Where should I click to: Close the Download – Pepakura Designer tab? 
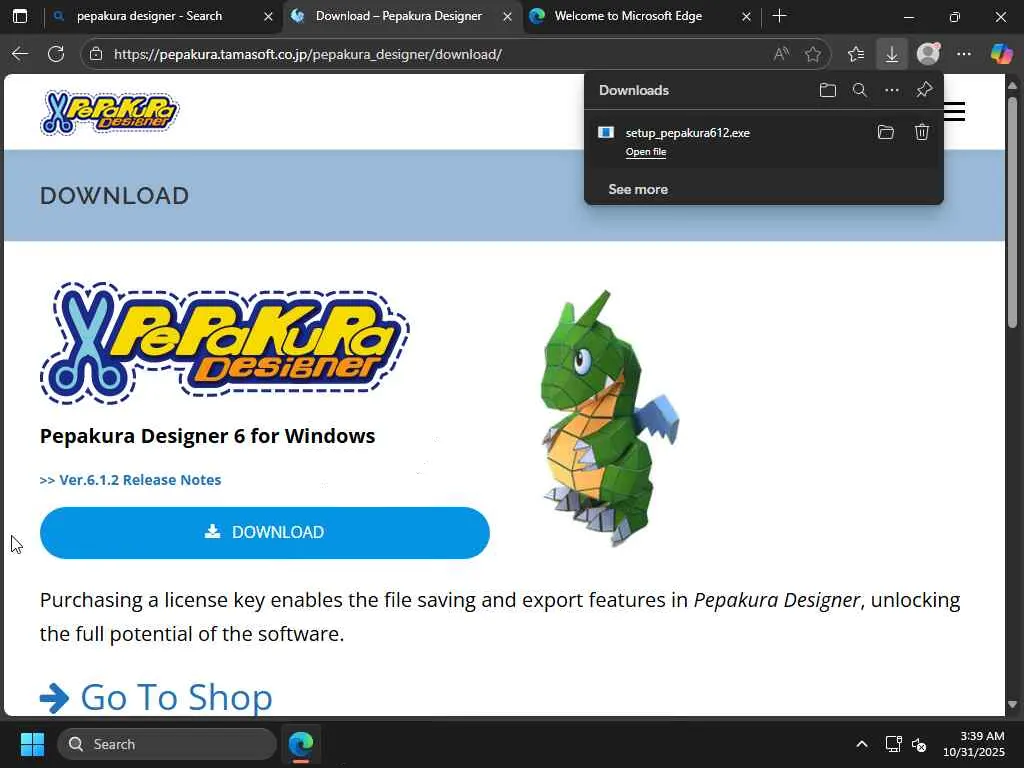pos(507,17)
